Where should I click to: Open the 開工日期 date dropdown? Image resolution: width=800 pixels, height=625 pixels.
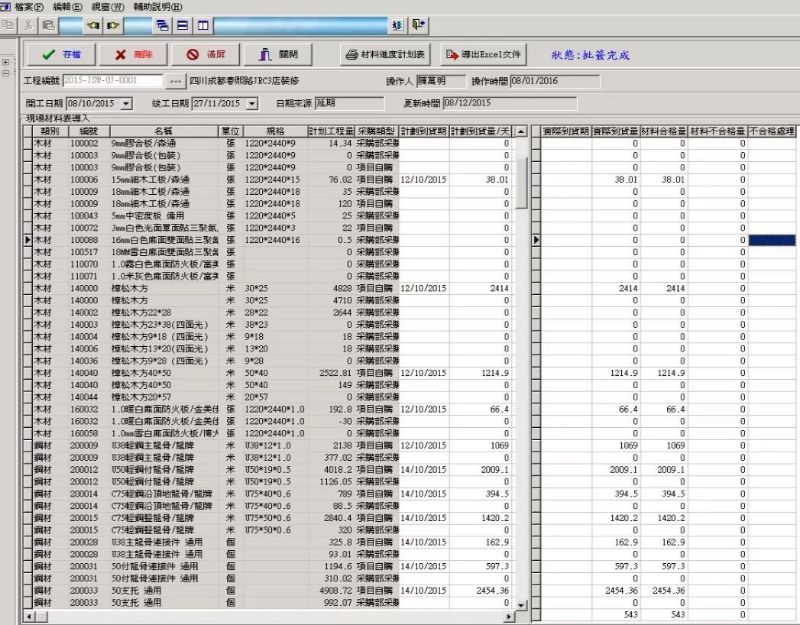pyautogui.click(x=126, y=104)
